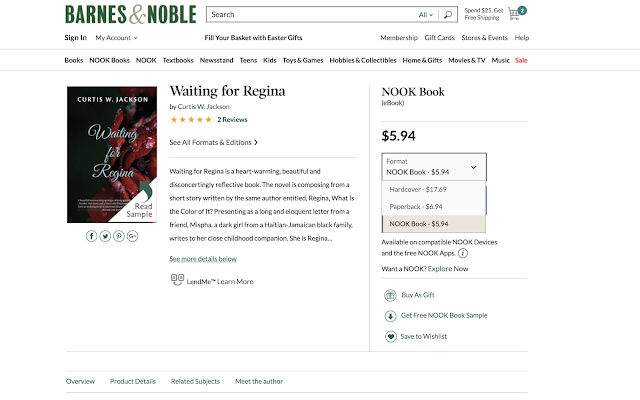Viewport: 640px width, 400px height.
Task: Click the free sample download icon
Action: point(390,315)
